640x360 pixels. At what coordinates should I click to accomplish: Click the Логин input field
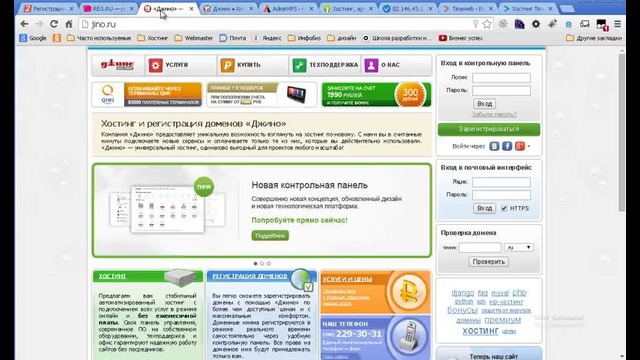(501, 78)
